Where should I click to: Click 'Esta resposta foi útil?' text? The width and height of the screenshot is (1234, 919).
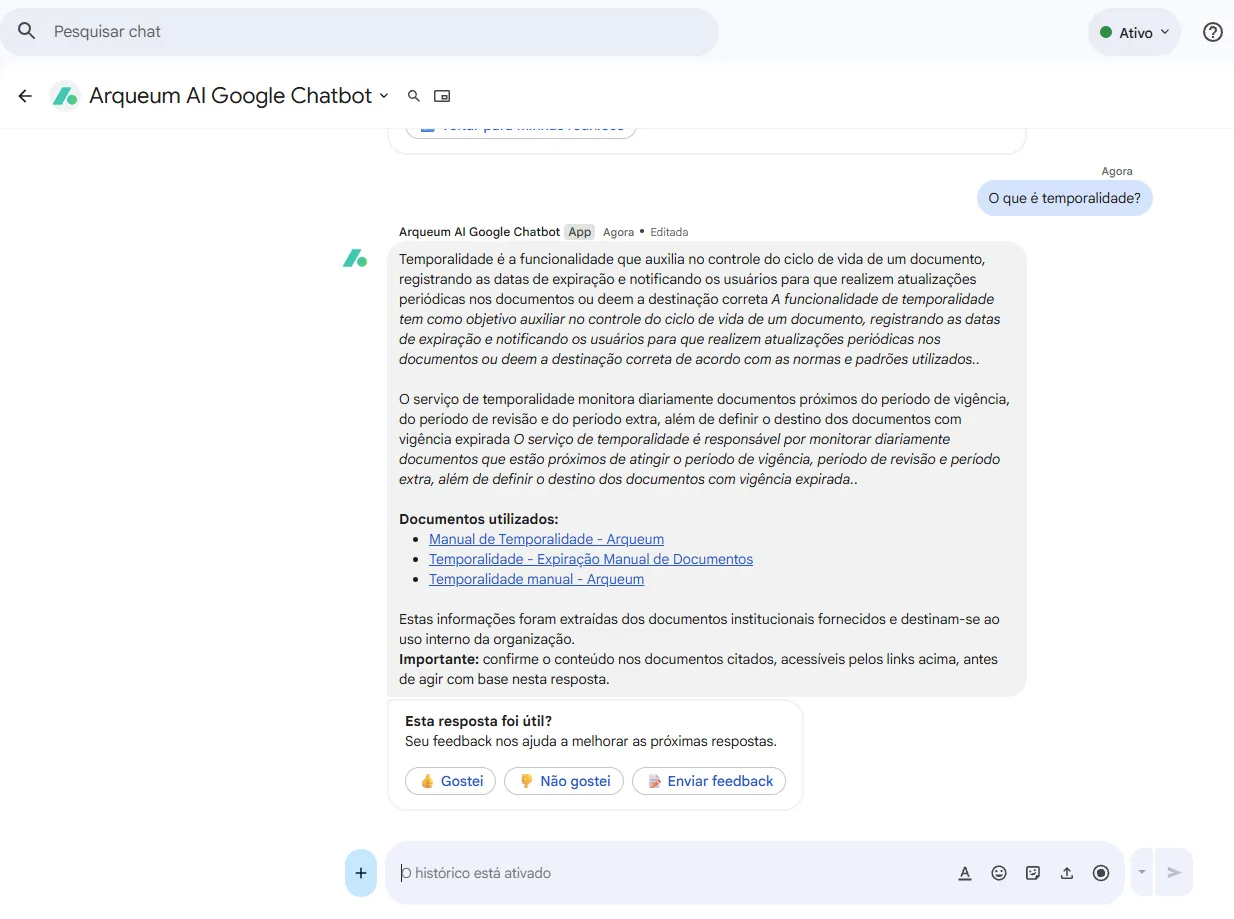click(x=478, y=721)
